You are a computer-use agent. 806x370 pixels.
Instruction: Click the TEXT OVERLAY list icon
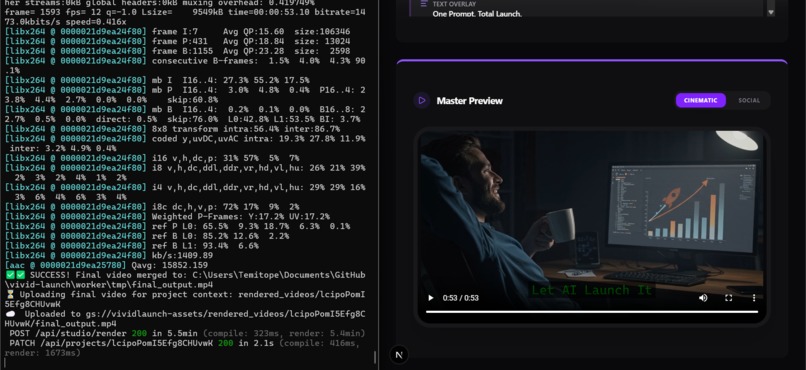click(x=424, y=4)
